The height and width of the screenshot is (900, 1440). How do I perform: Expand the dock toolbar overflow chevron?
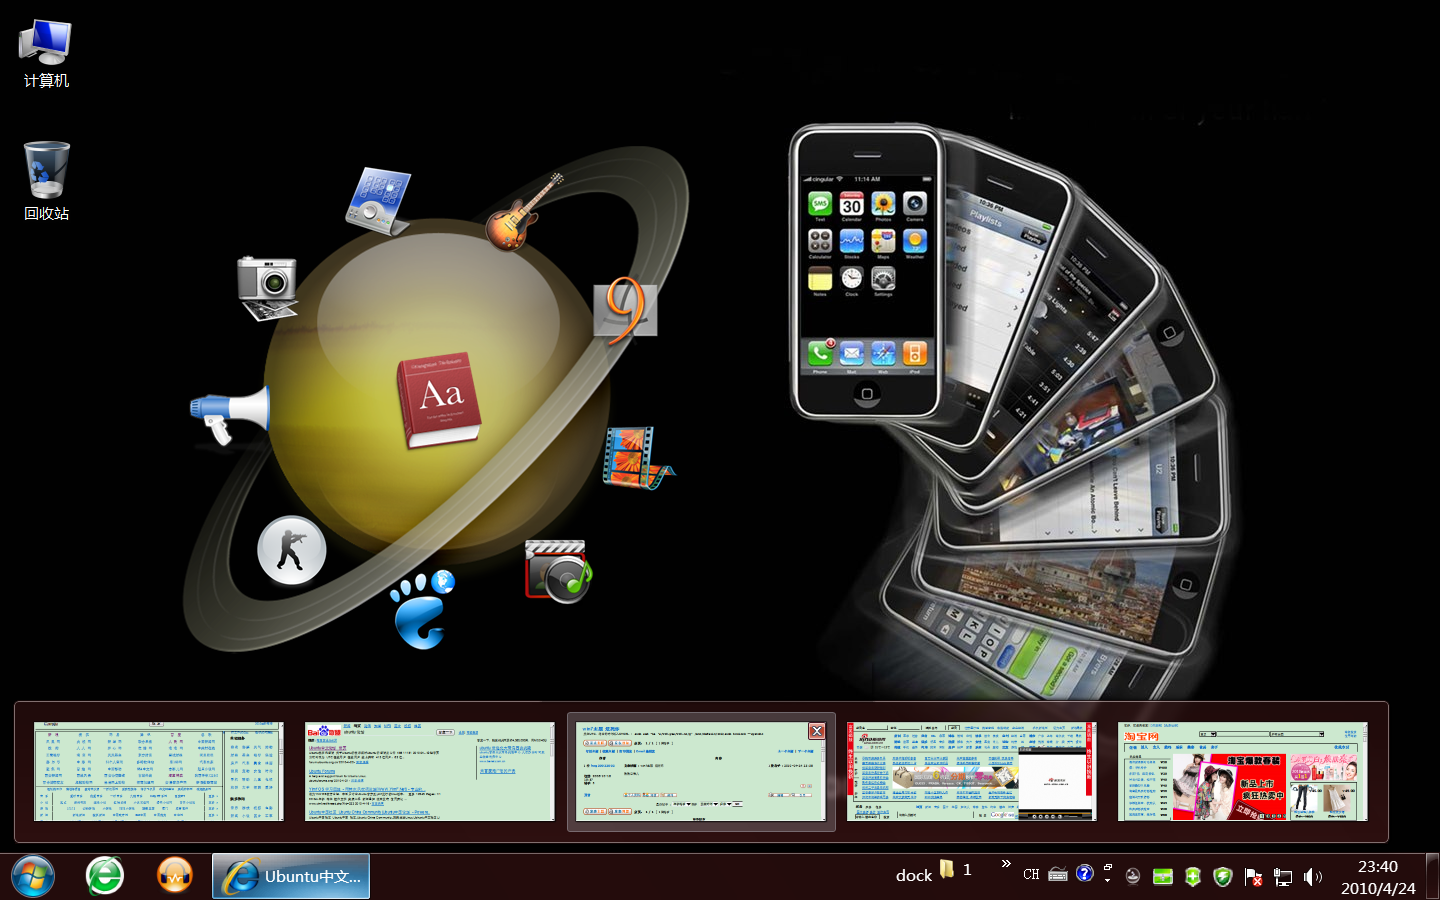[x=1006, y=864]
